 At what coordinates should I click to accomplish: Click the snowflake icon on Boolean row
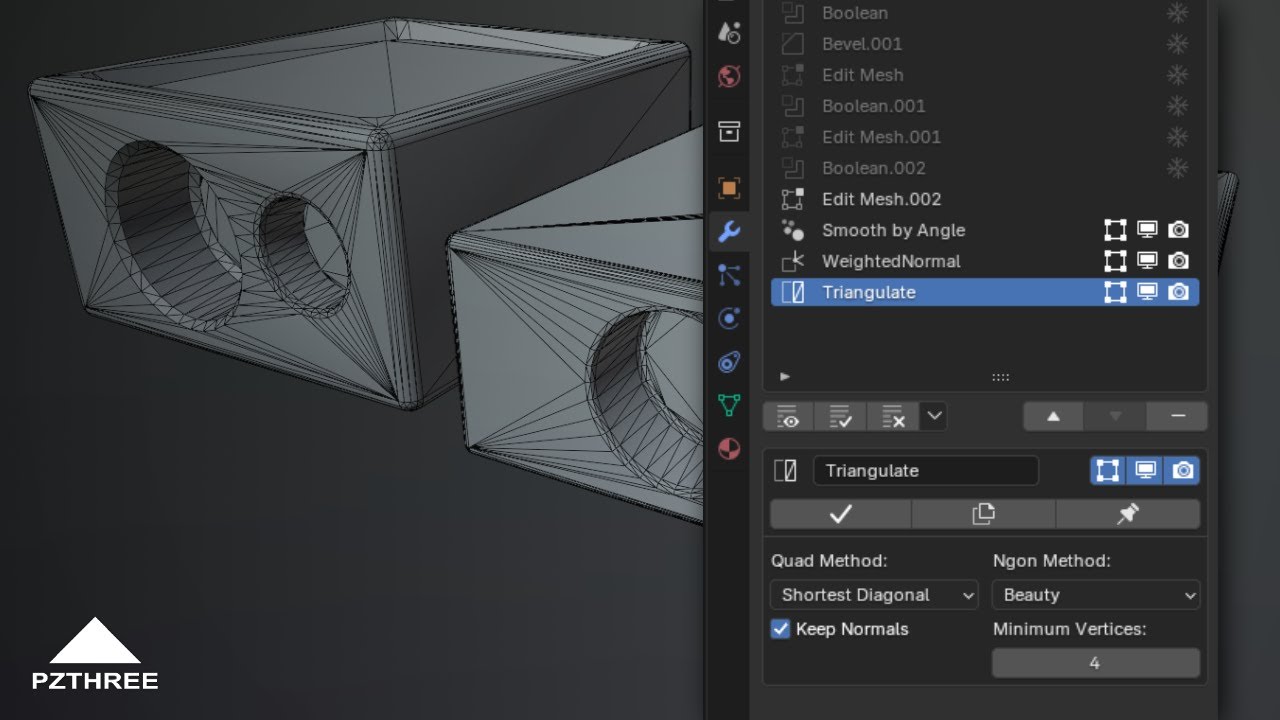click(x=1178, y=13)
